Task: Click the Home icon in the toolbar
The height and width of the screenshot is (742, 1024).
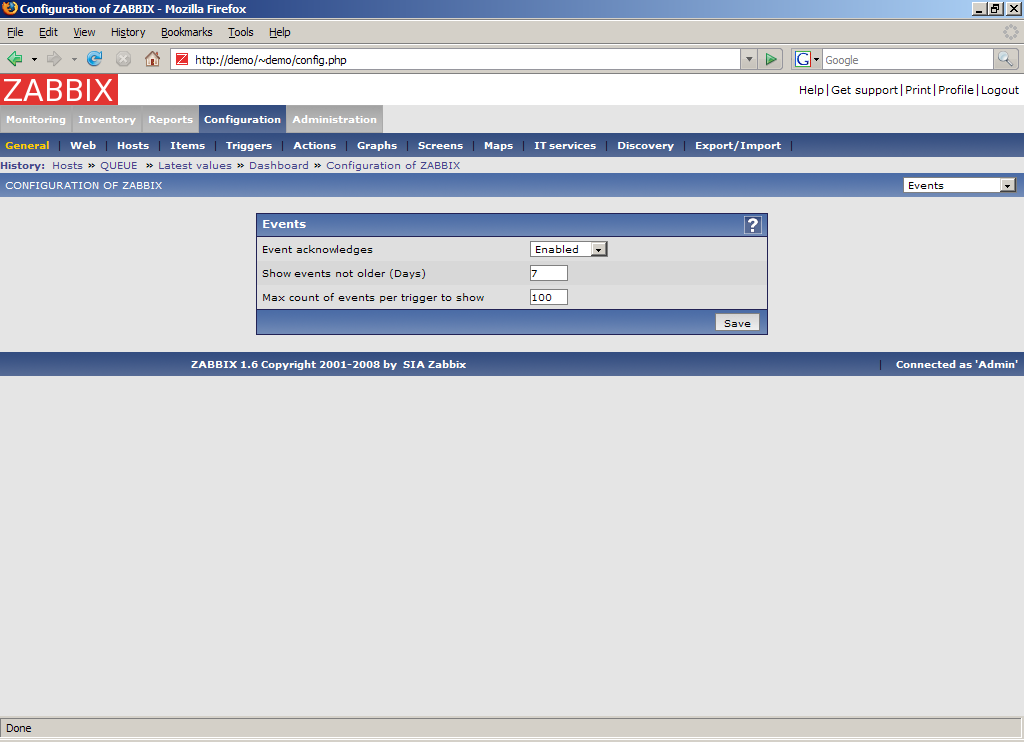Action: [152, 59]
